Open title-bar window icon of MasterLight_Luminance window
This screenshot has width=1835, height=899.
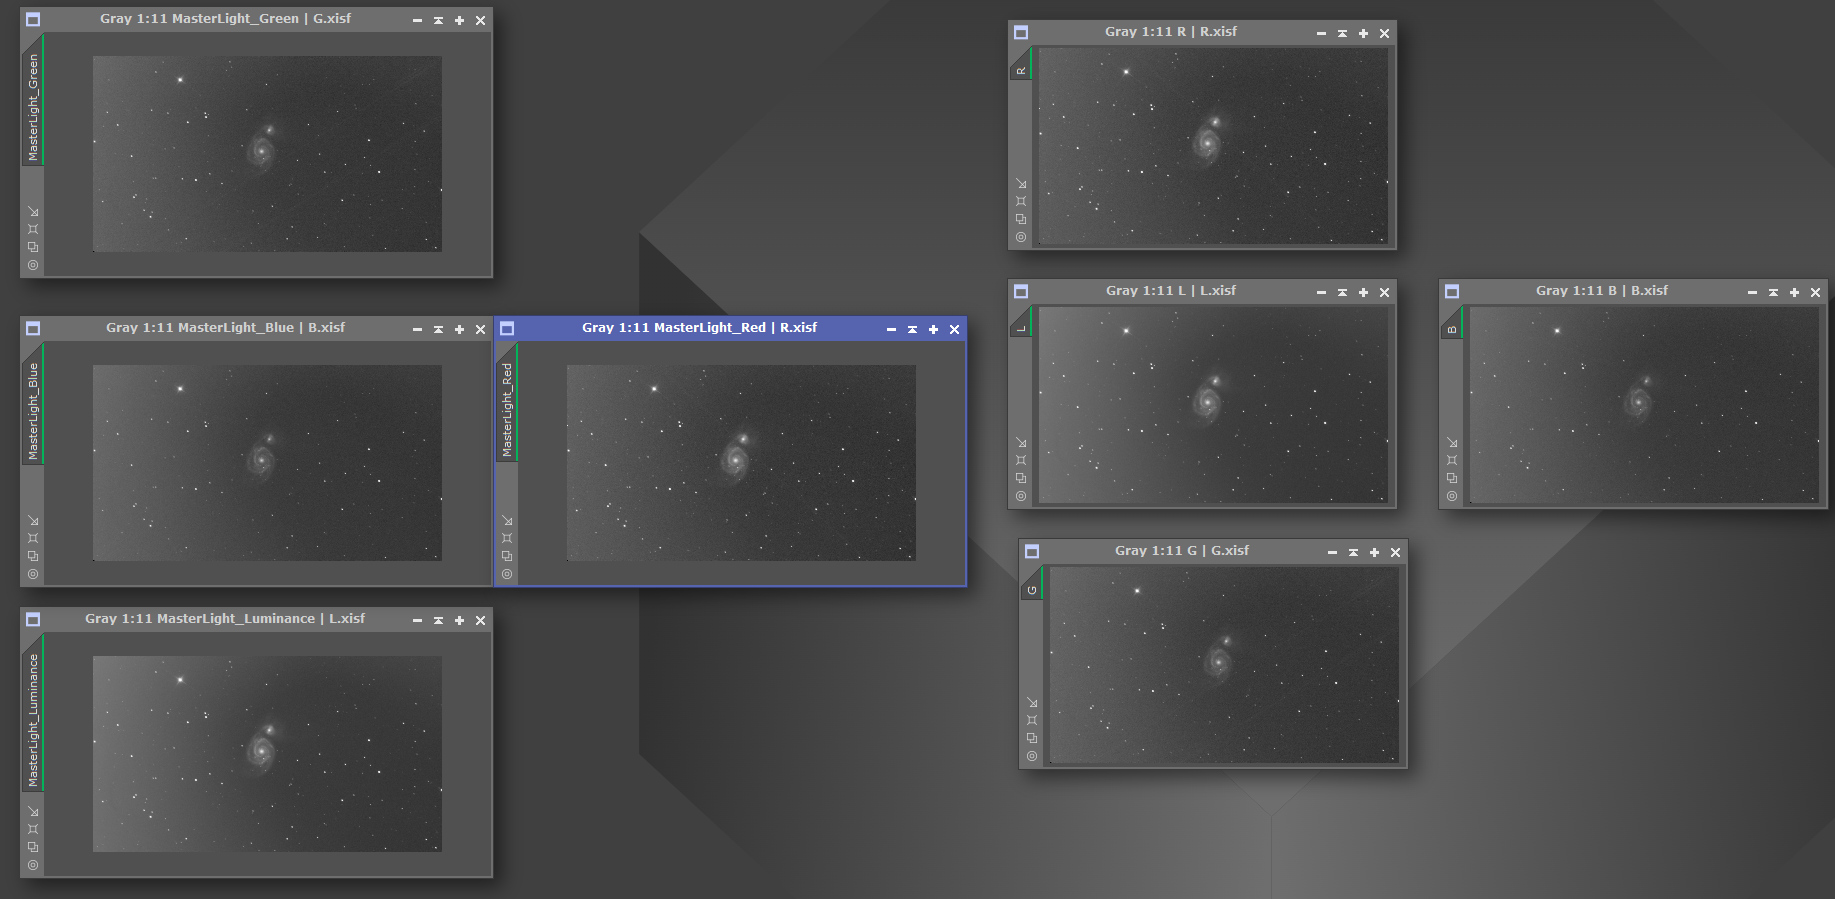(x=33, y=619)
